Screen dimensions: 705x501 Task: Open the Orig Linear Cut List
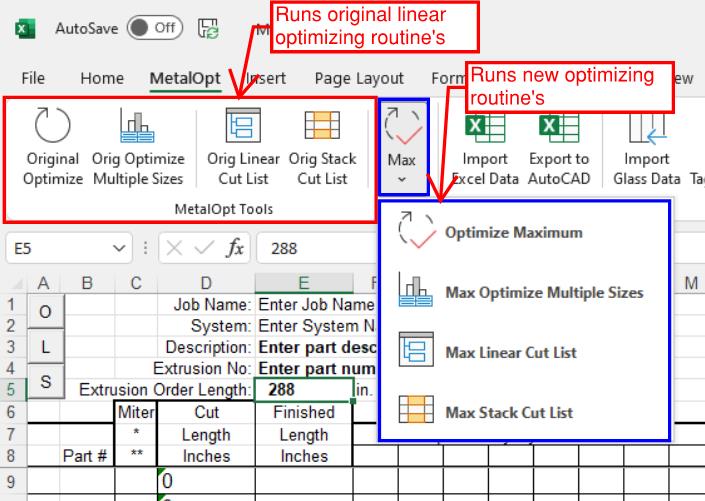click(x=243, y=147)
